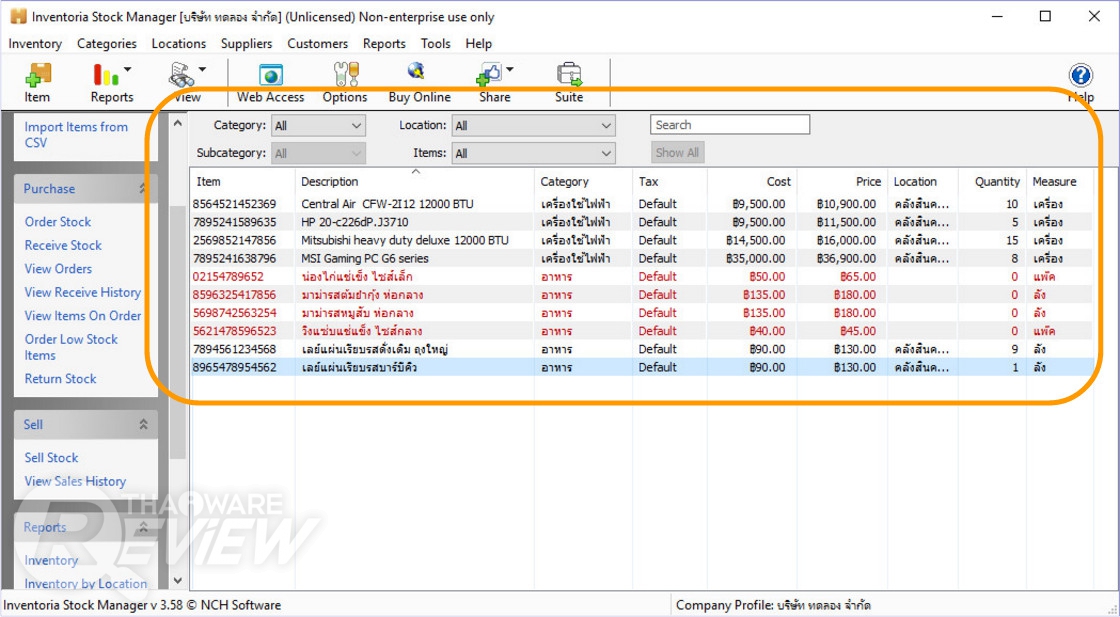
Task: Click the View Sales History link
Action: (75, 481)
